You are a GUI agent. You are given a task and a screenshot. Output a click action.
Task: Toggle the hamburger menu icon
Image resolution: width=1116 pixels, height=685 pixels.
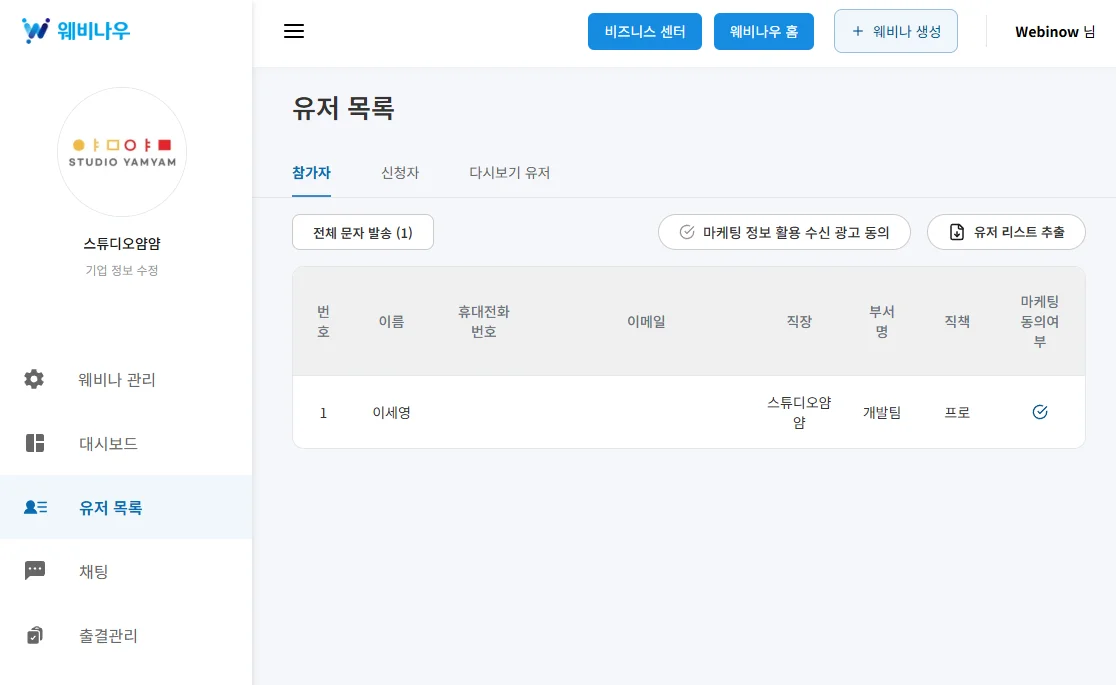[x=294, y=31]
